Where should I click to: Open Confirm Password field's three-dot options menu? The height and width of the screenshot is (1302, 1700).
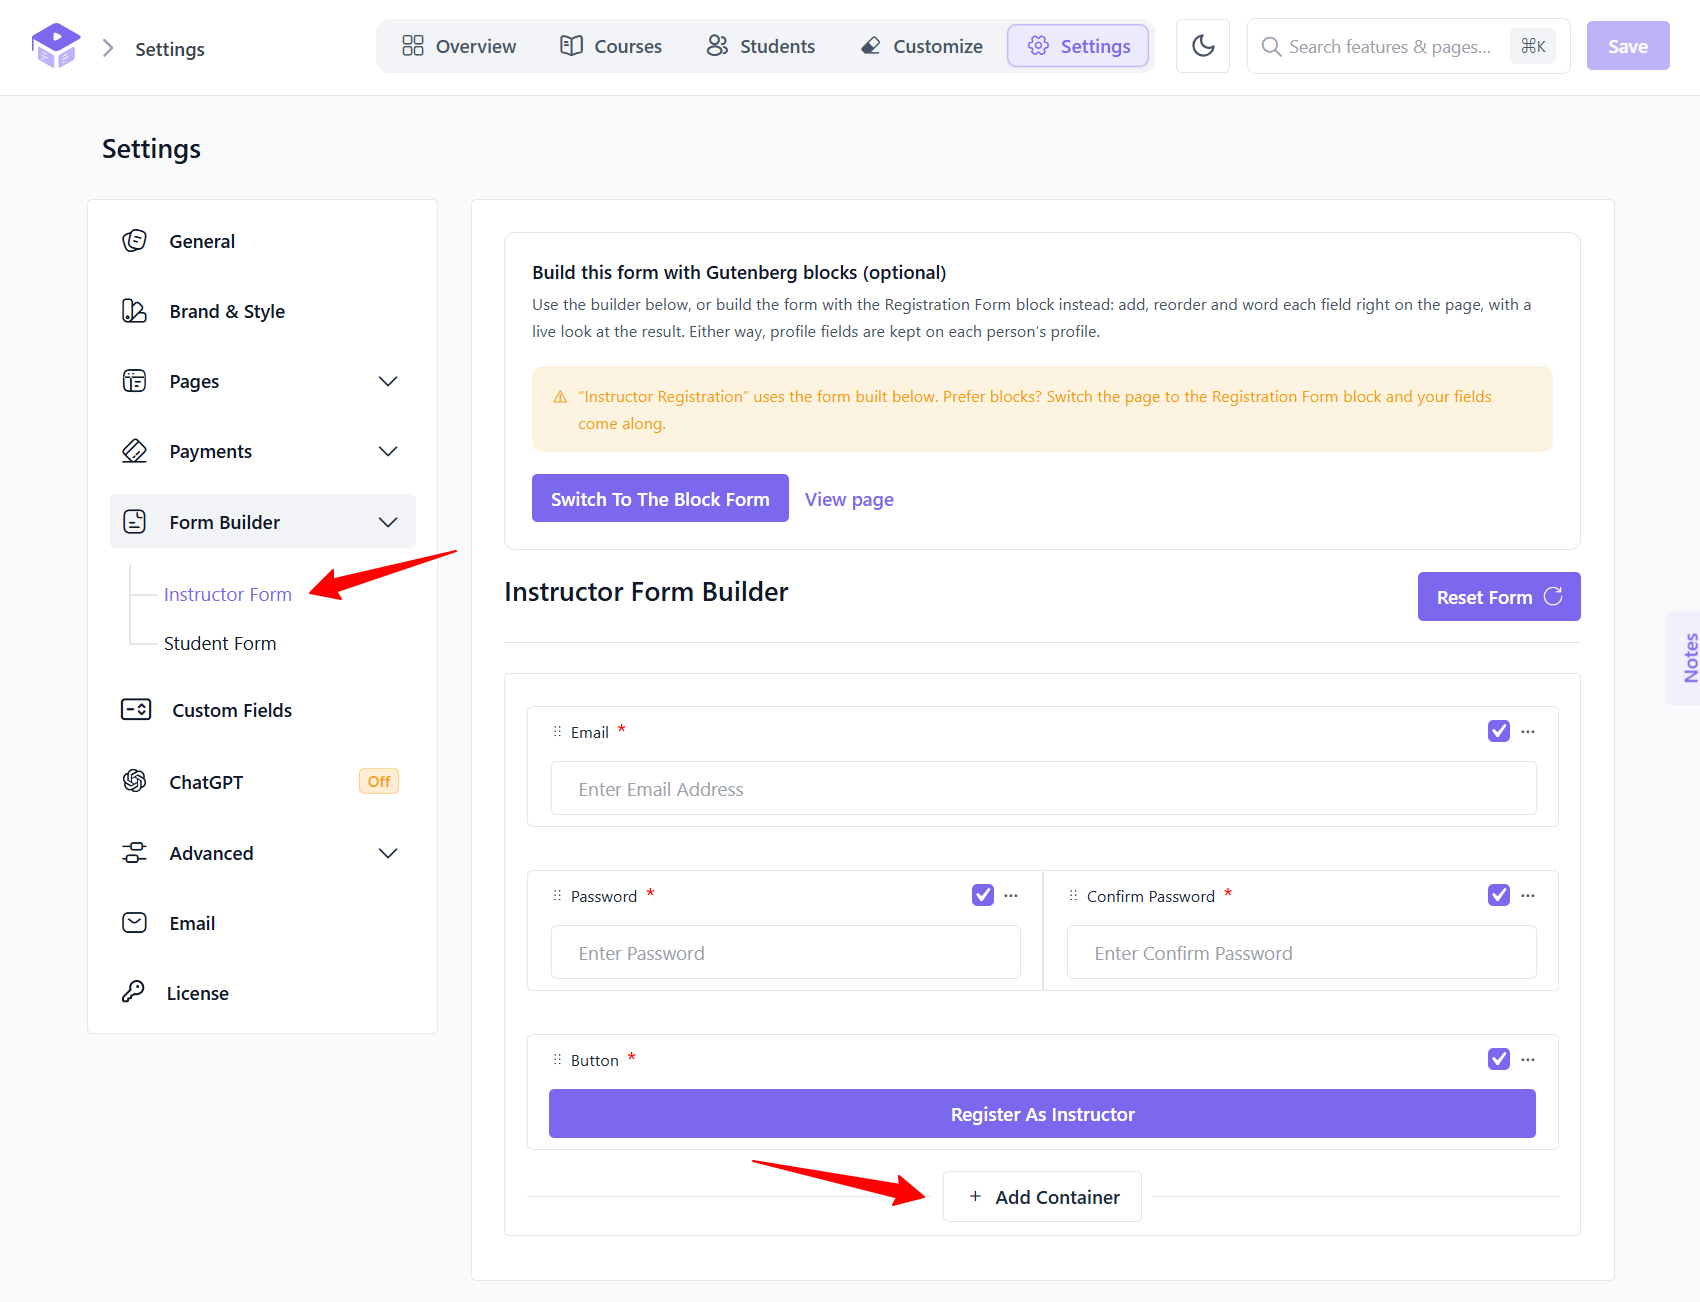tap(1528, 895)
